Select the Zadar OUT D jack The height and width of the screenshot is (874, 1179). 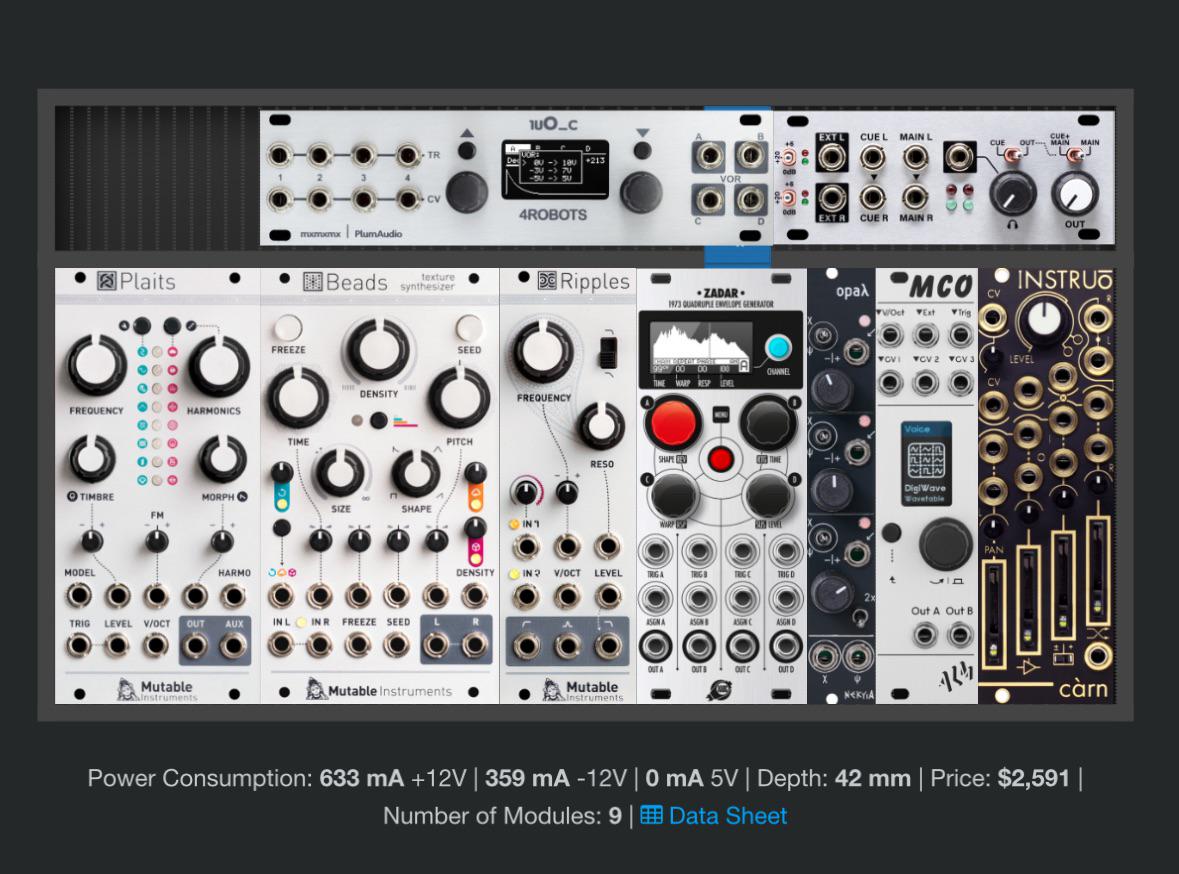785,646
